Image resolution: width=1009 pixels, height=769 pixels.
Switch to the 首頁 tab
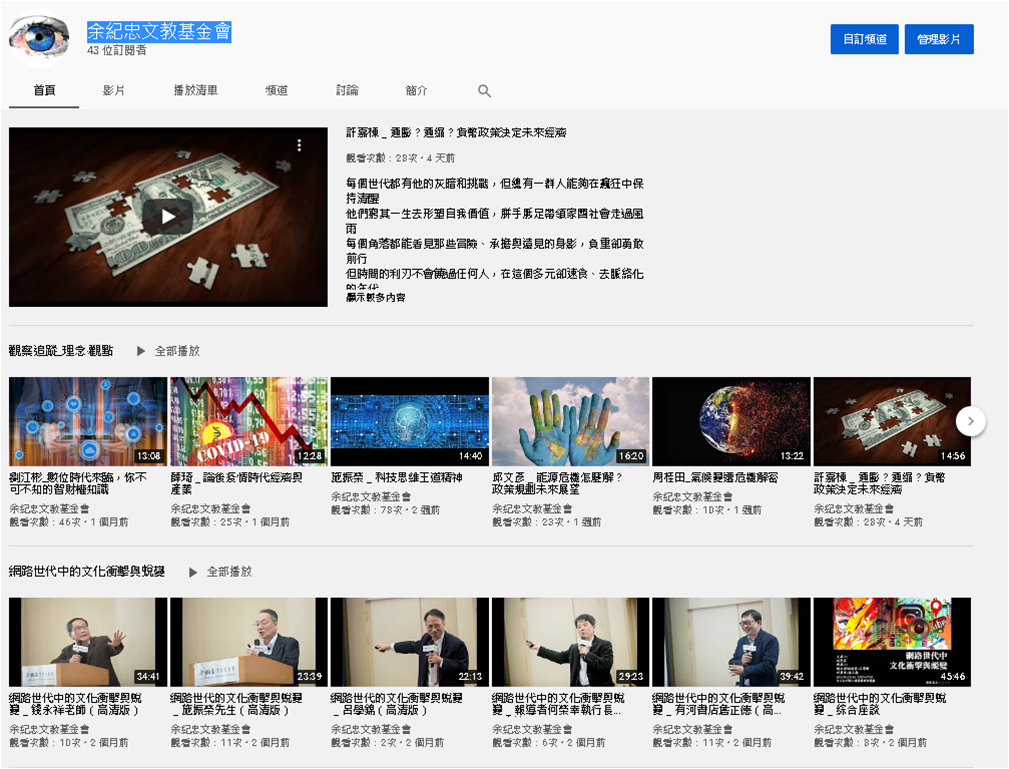[x=44, y=90]
